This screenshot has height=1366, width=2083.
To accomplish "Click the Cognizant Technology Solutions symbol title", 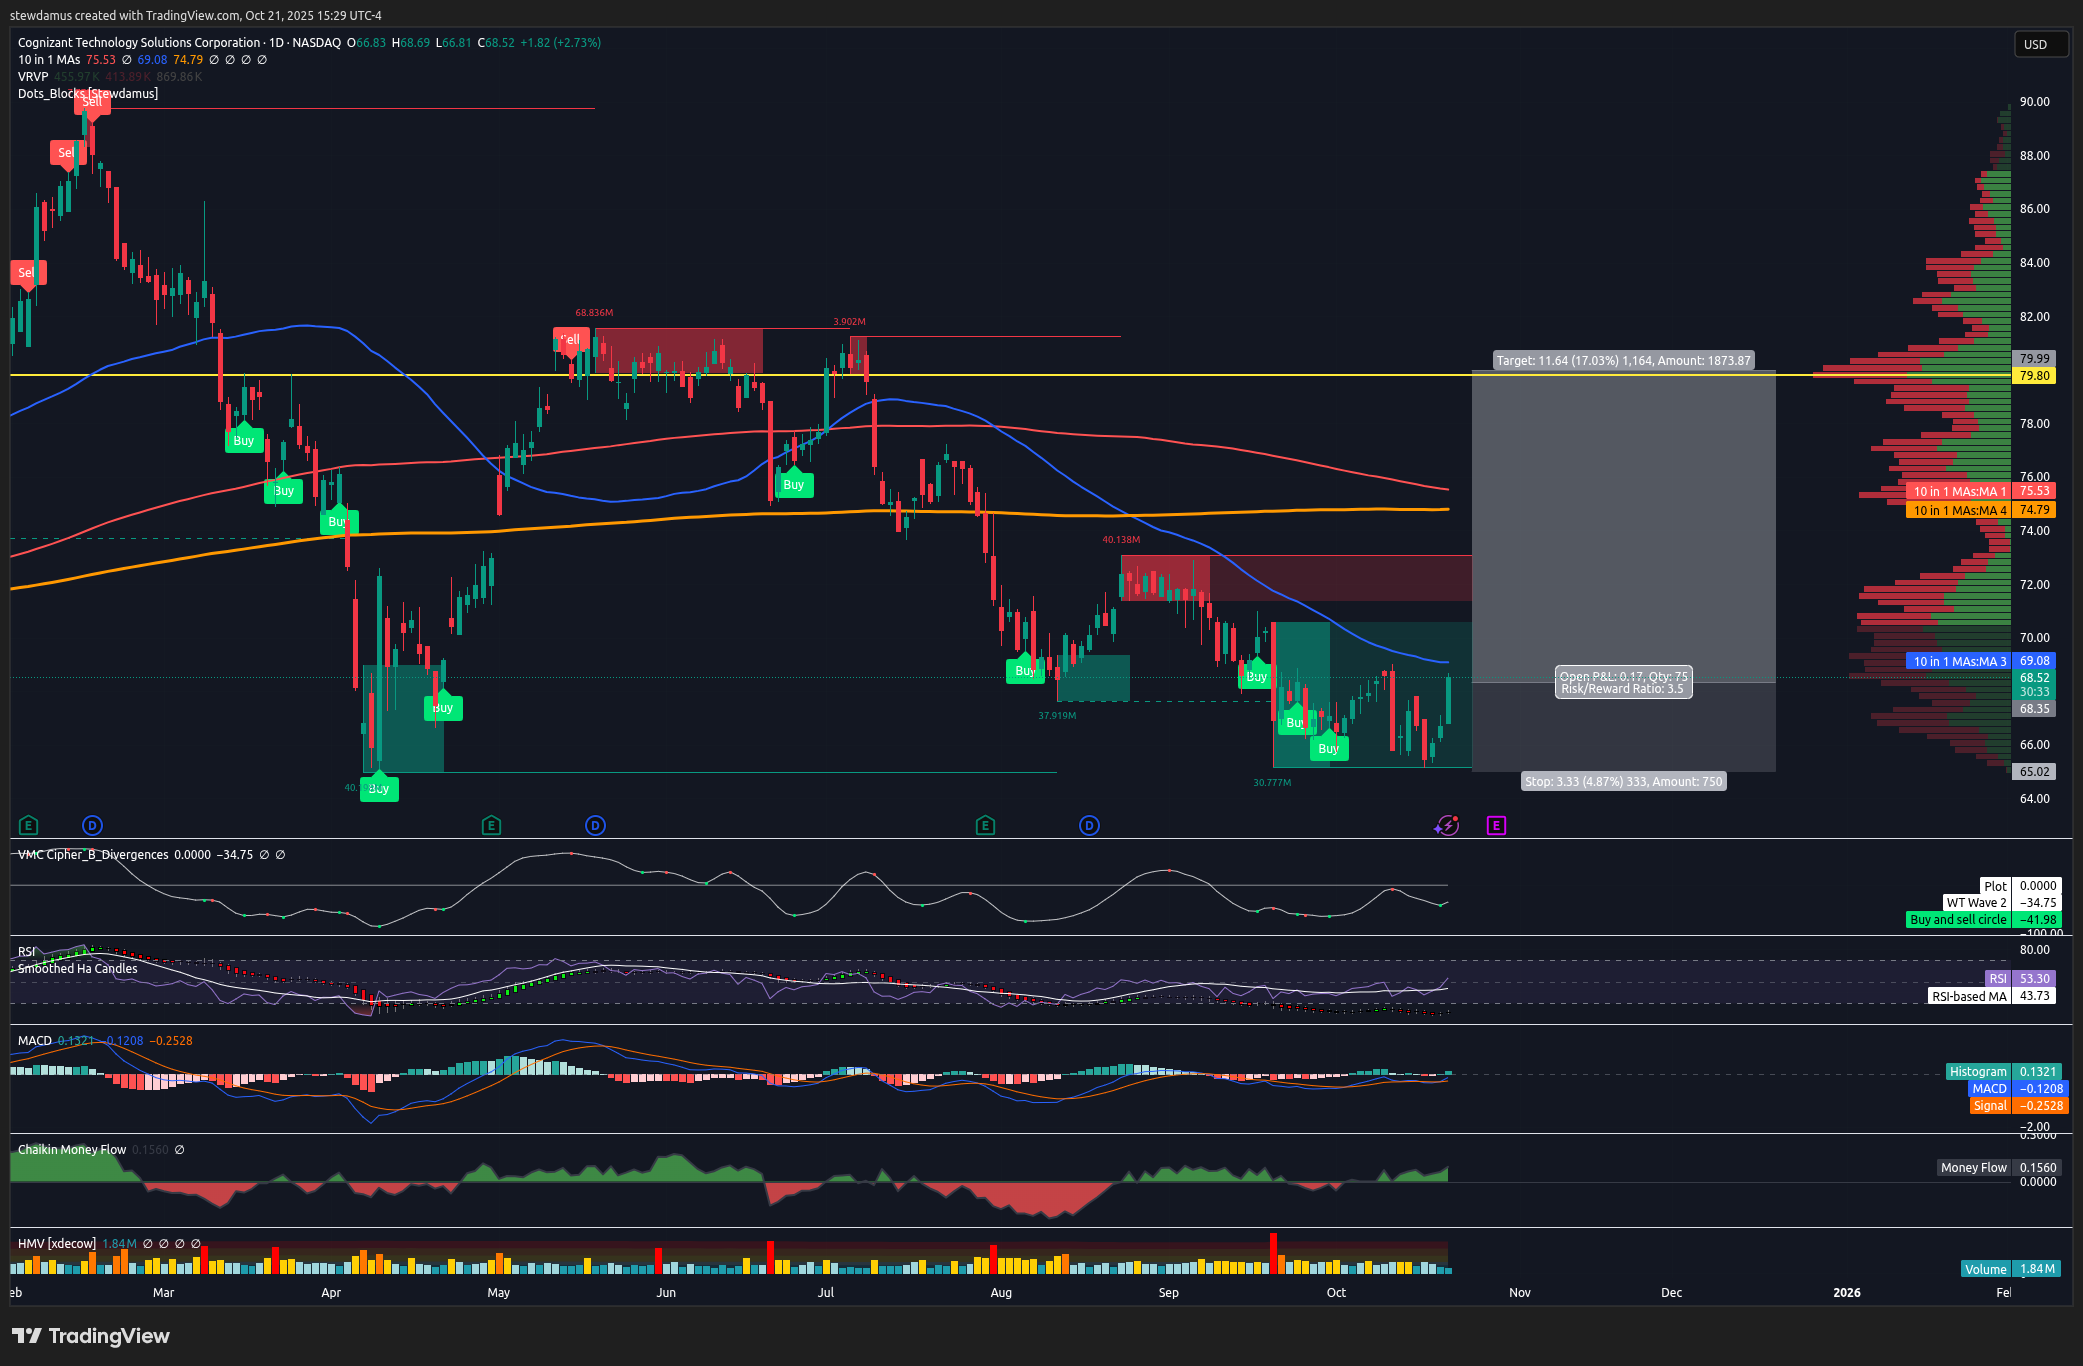I will click(x=139, y=43).
